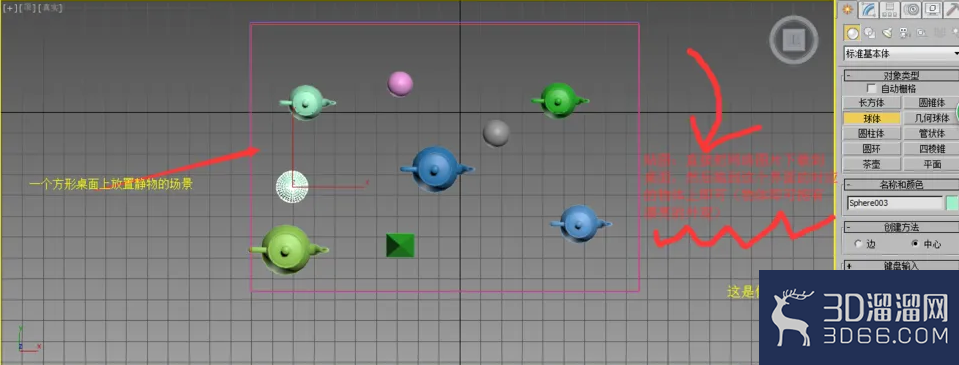This screenshot has width=959, height=365.
Task: Switch to the Display panel tab
Action: 932,9
